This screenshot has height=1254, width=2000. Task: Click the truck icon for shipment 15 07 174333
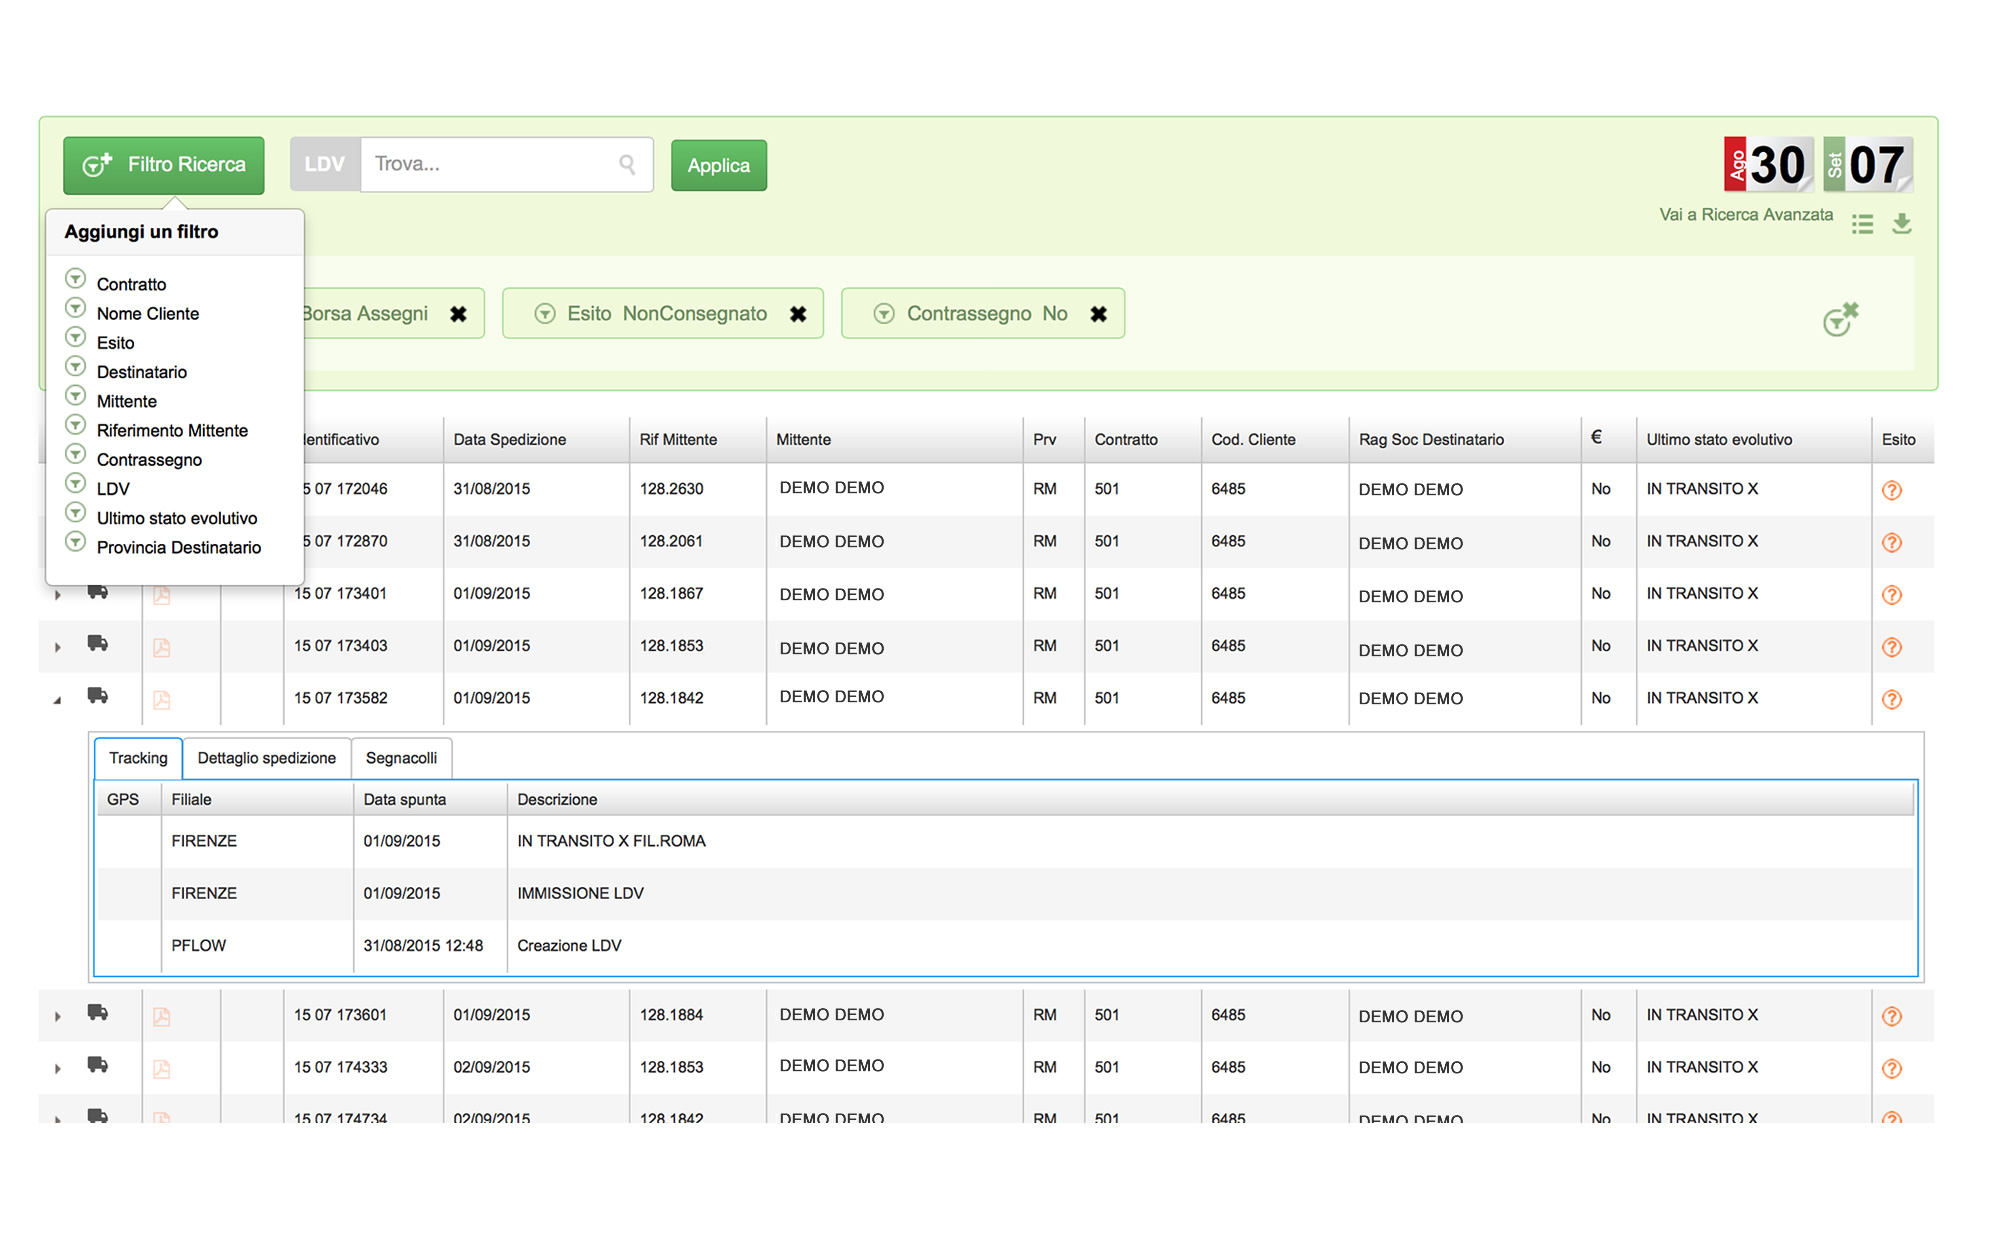(97, 1065)
